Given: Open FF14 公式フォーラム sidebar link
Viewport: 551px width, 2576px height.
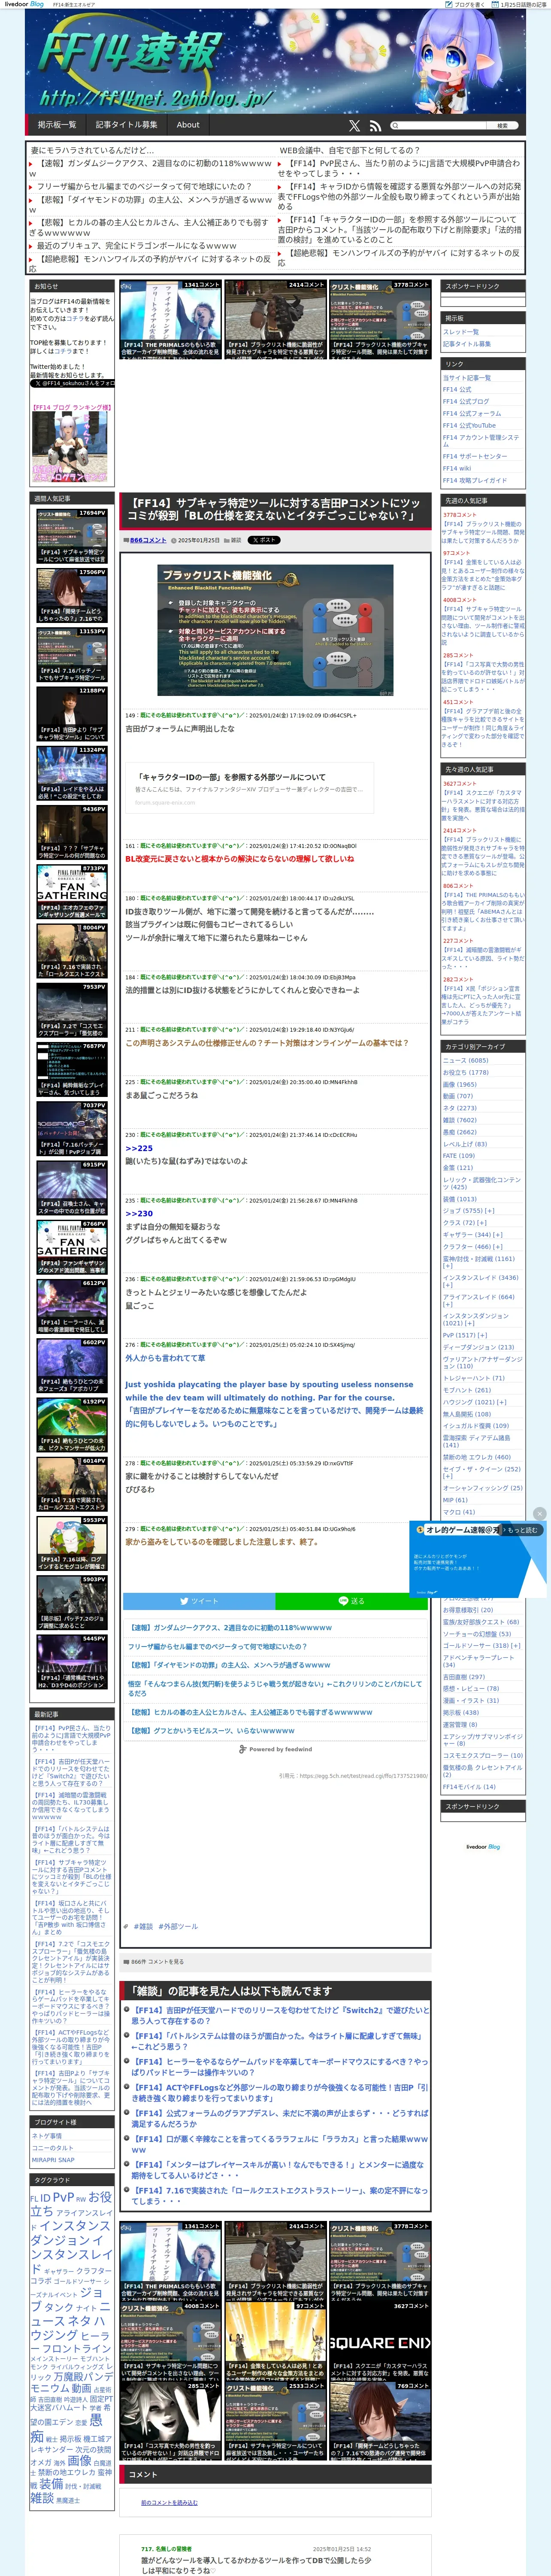Looking at the screenshot, I should click(x=472, y=413).
